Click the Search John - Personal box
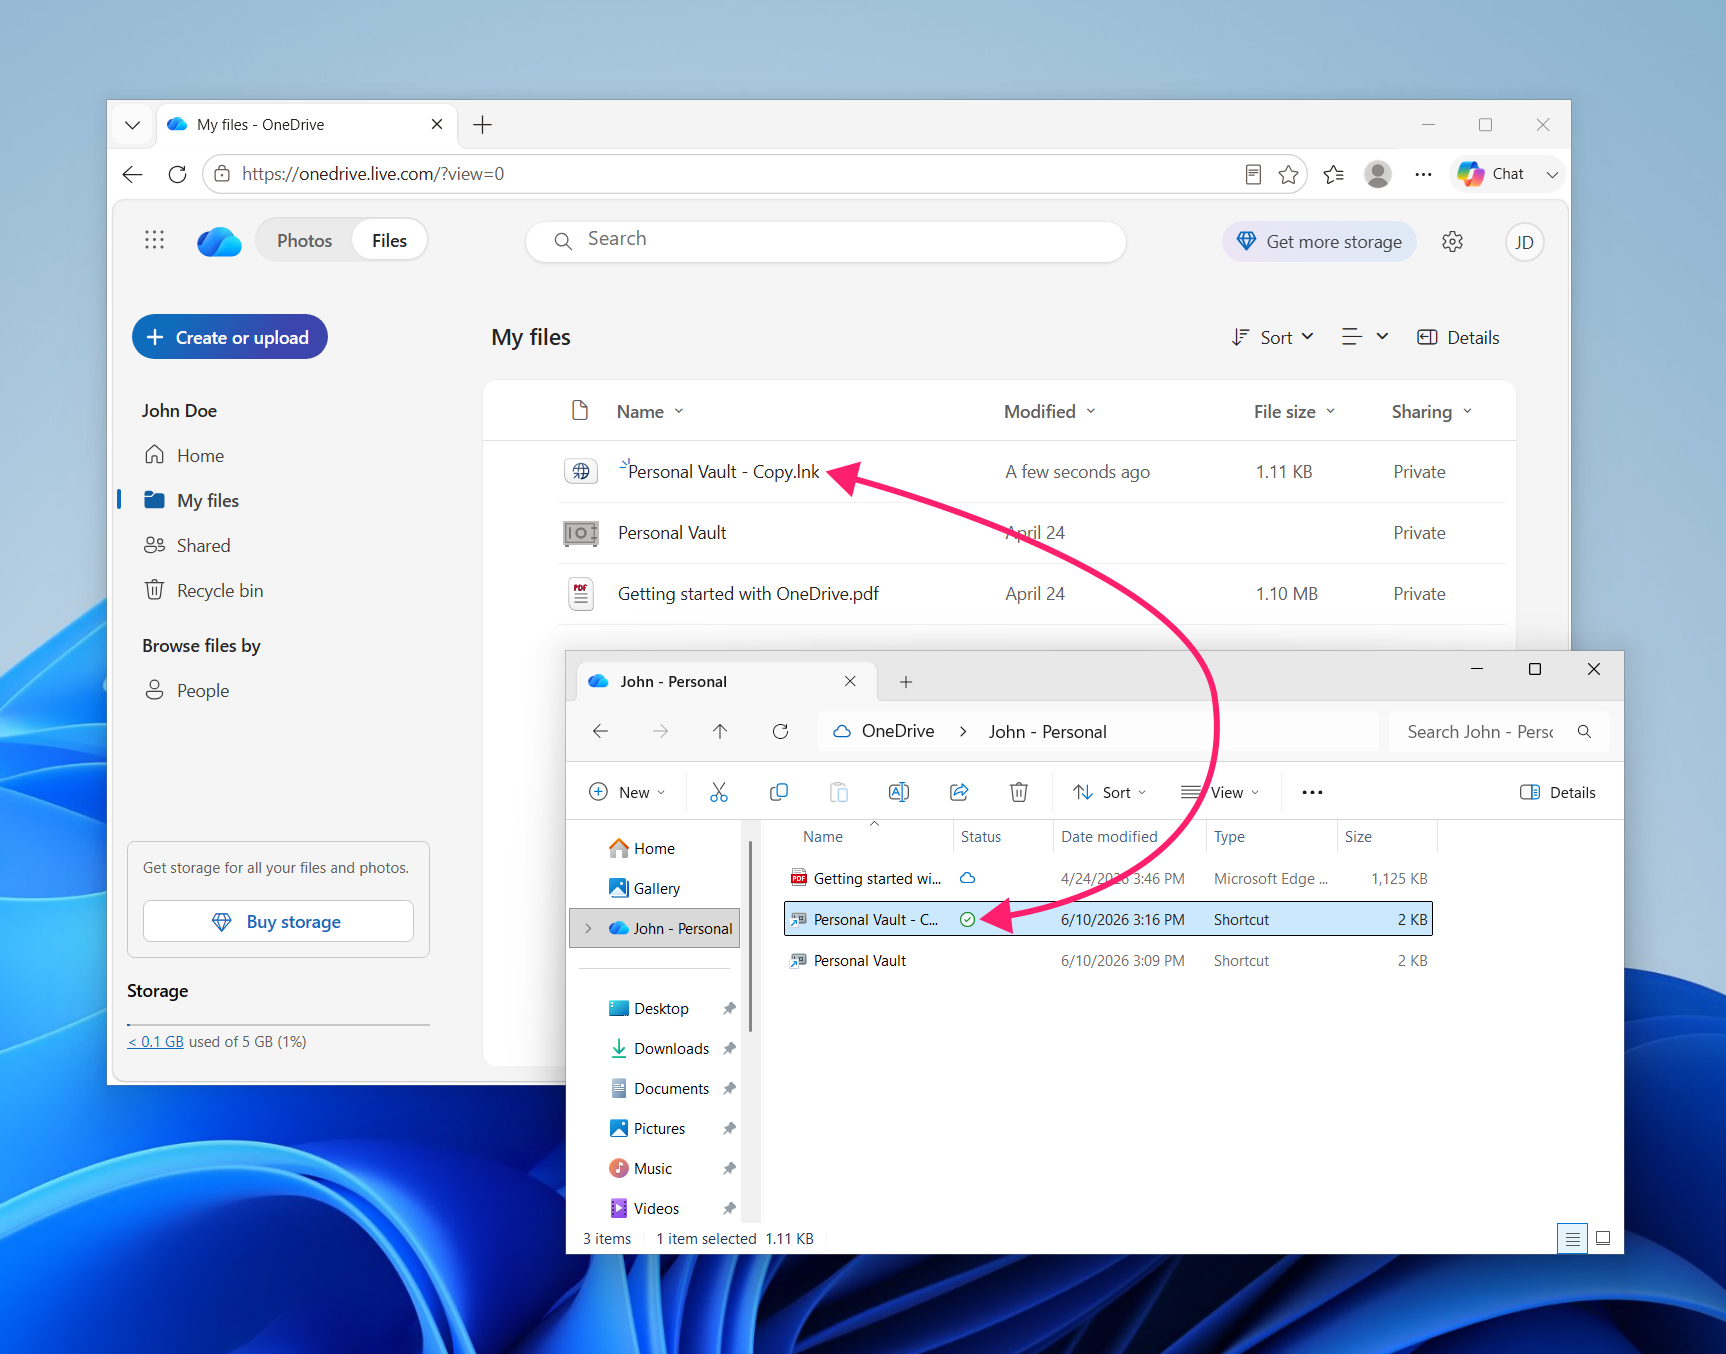The height and width of the screenshot is (1354, 1726). coord(1499,732)
